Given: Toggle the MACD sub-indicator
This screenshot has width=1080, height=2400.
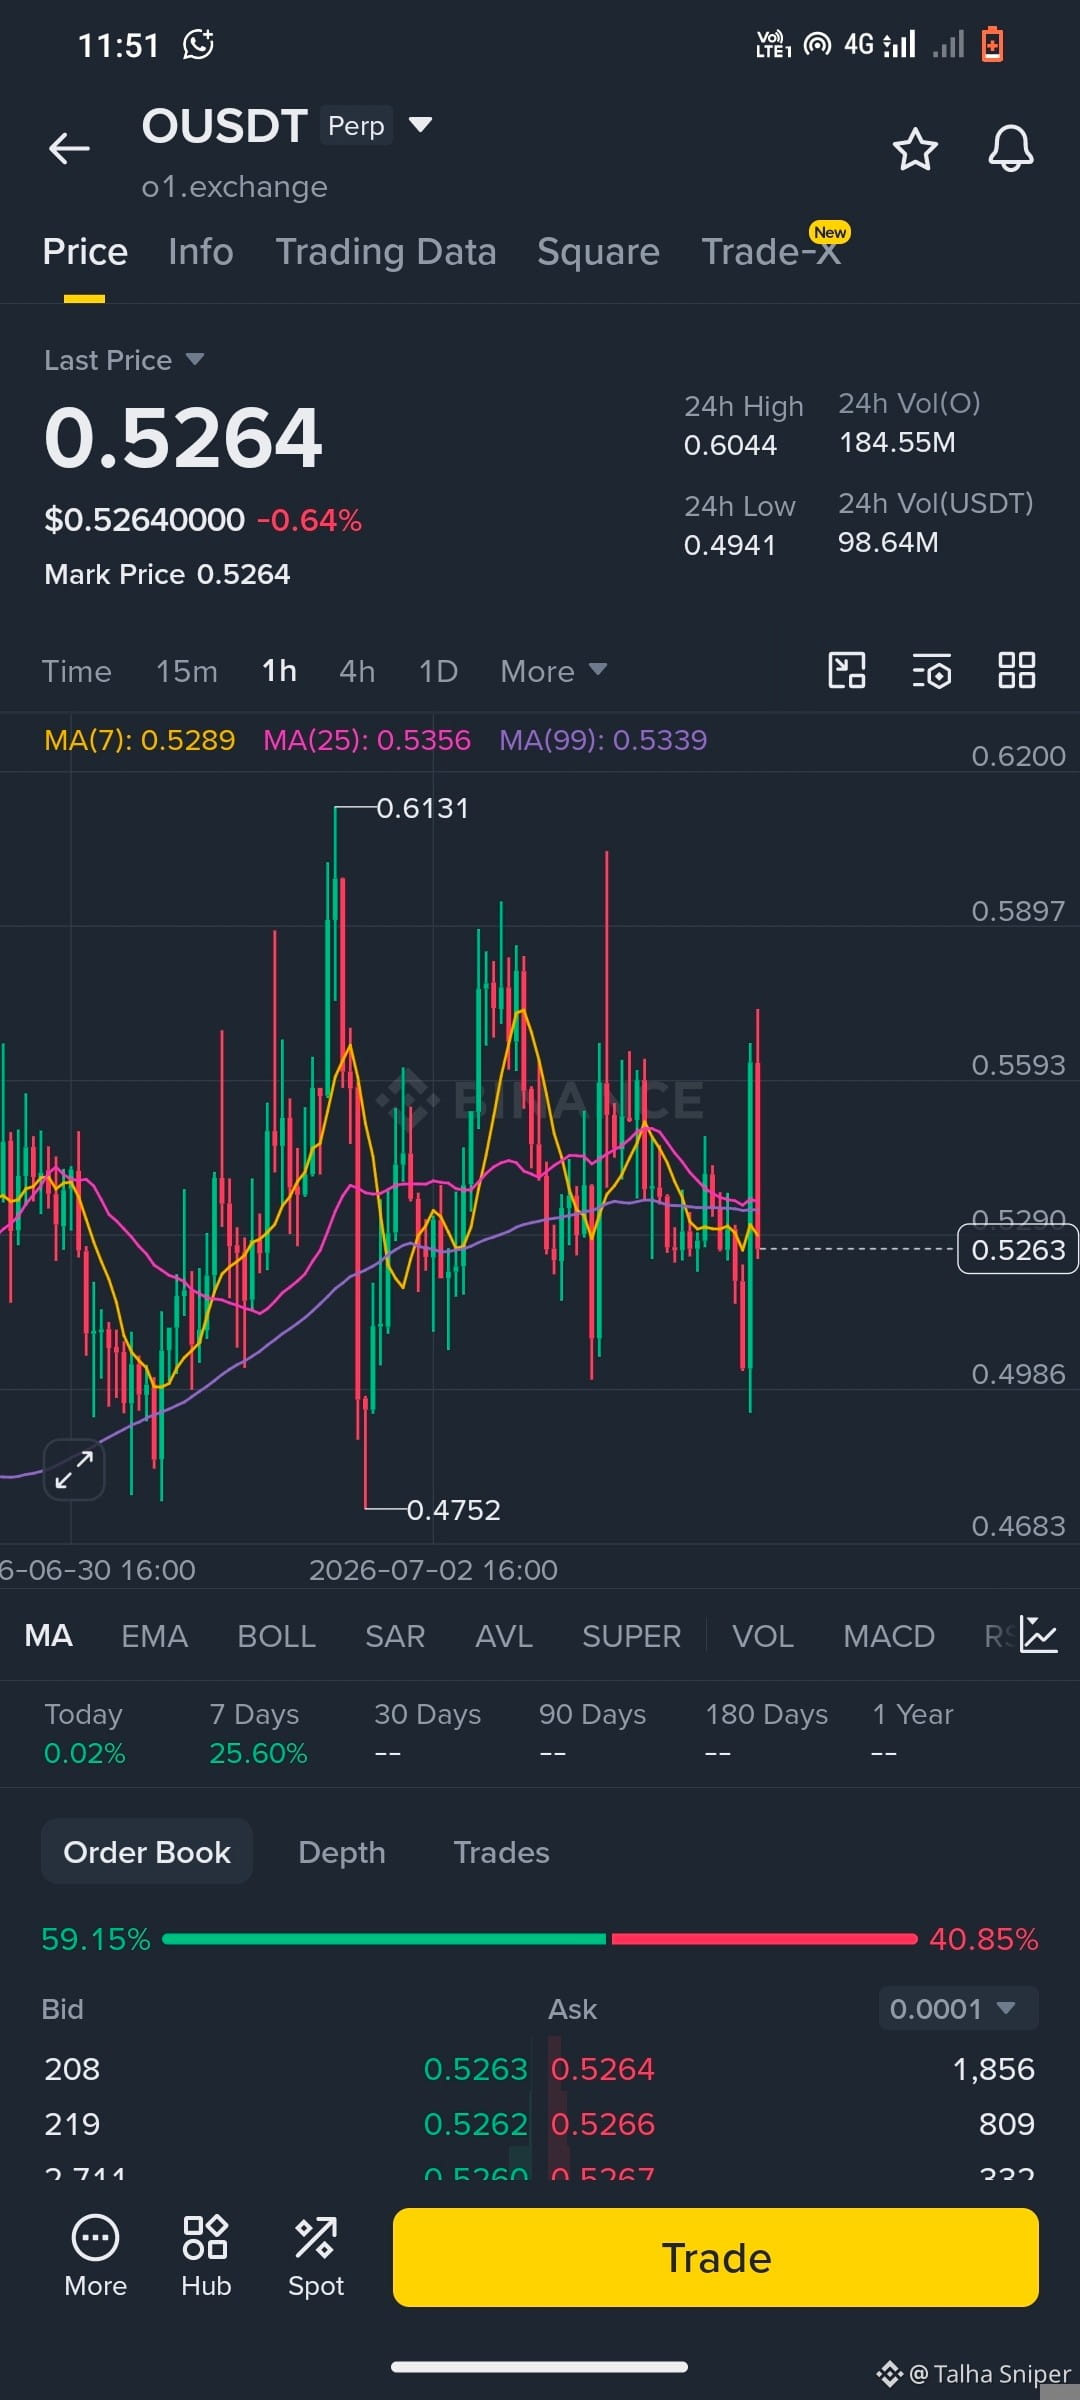Looking at the screenshot, I should point(889,1636).
